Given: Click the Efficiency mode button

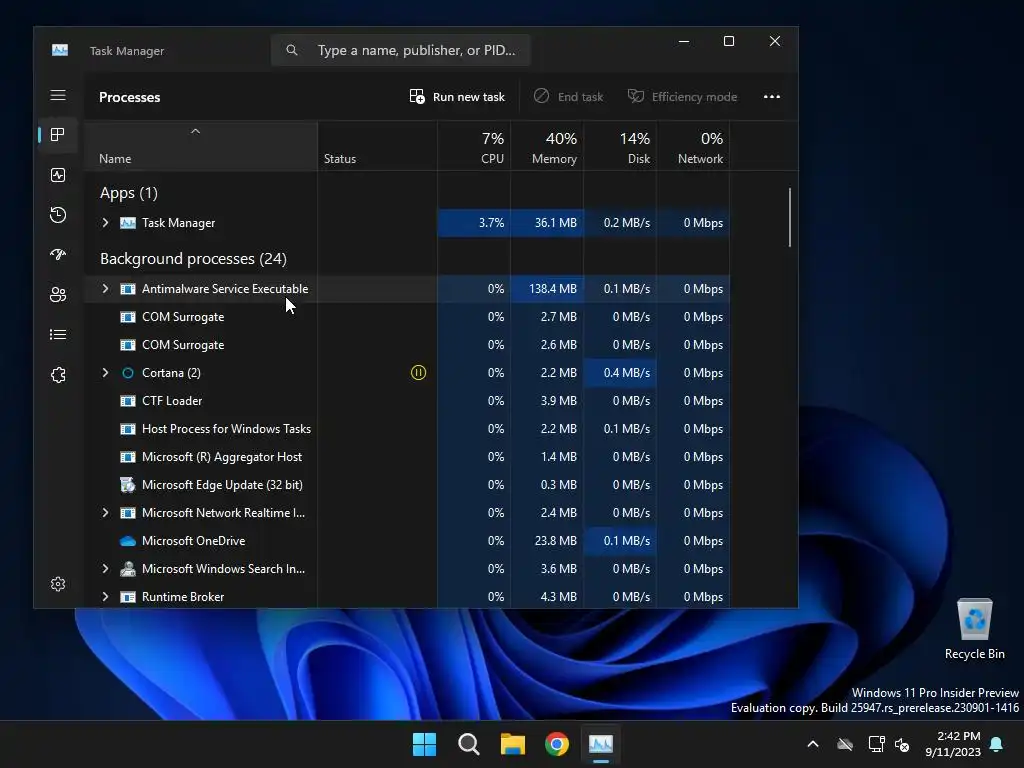Looking at the screenshot, I should 682,97.
